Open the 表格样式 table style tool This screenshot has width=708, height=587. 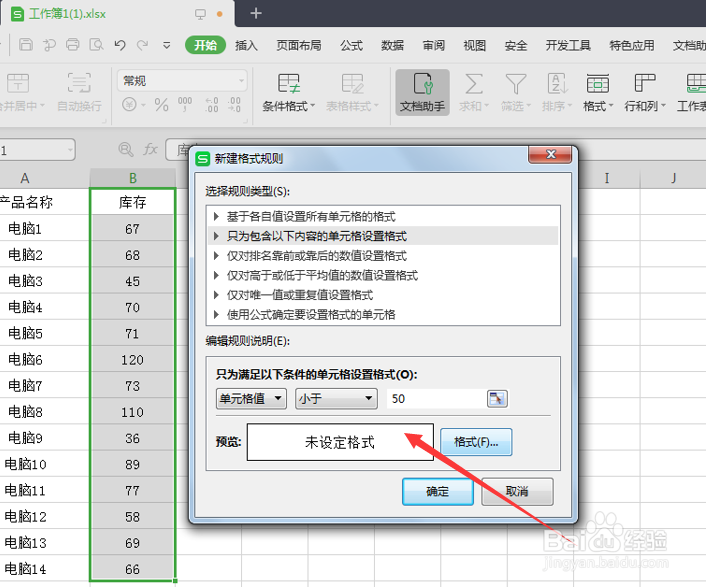point(352,93)
